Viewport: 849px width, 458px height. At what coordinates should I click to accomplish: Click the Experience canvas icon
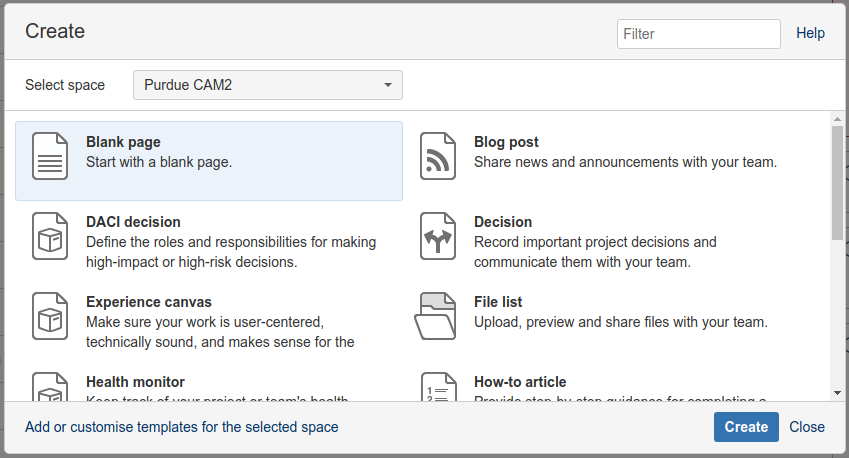[x=50, y=316]
